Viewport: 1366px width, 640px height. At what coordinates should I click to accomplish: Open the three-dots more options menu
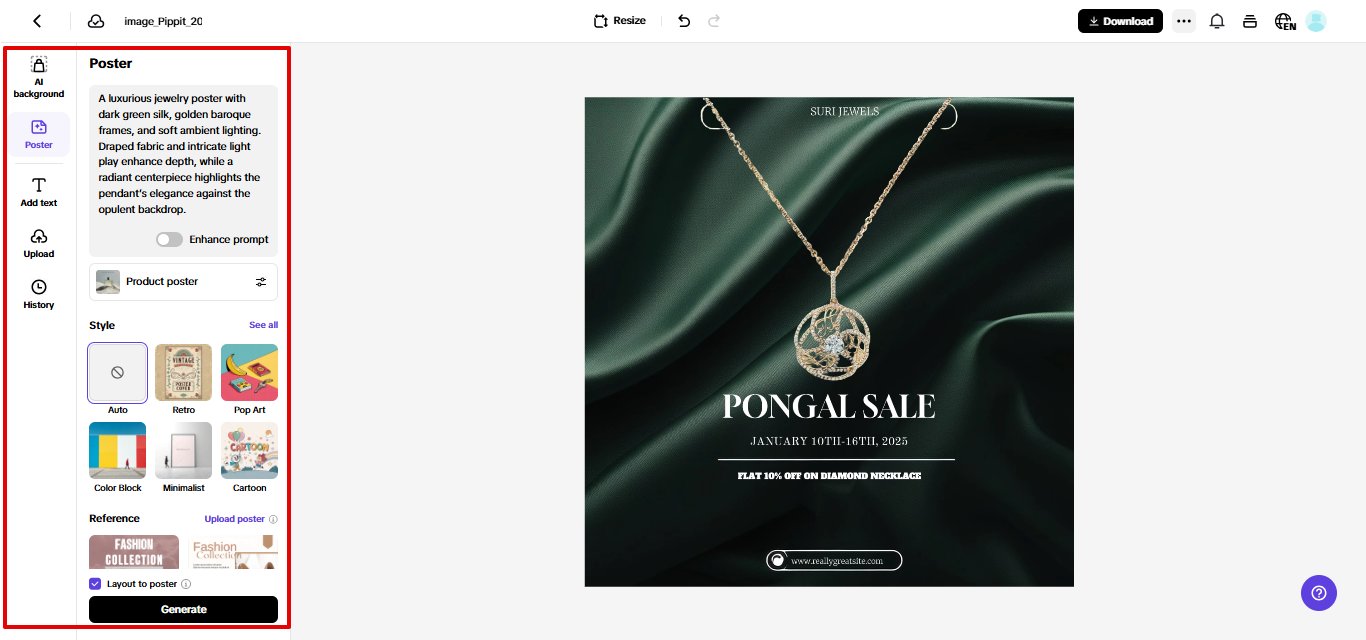(x=1184, y=21)
